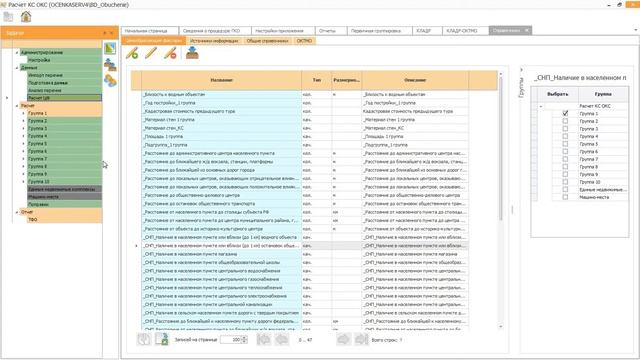This screenshot has height=360, width=640.
Task: Click the previous-page arrow in pager
Action: (x=282, y=339)
